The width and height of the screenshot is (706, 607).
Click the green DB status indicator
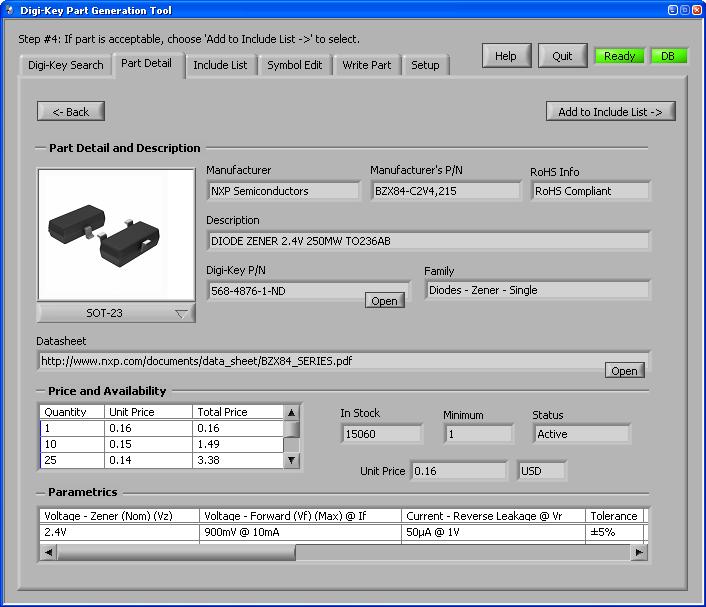click(x=668, y=56)
